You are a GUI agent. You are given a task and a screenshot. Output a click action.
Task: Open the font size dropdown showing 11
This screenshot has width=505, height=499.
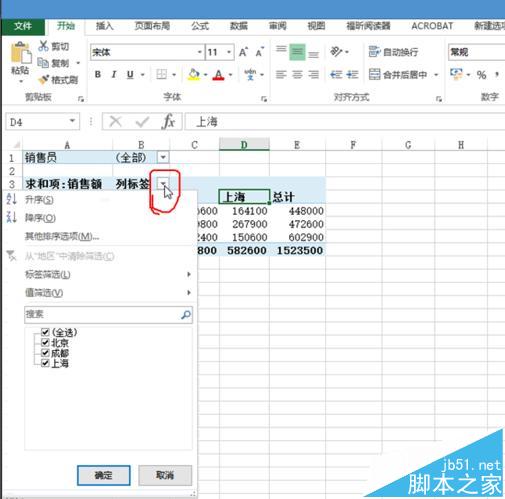tap(229, 52)
